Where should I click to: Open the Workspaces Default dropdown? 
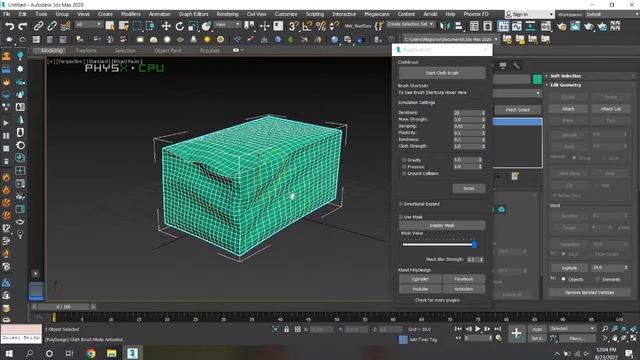point(612,14)
